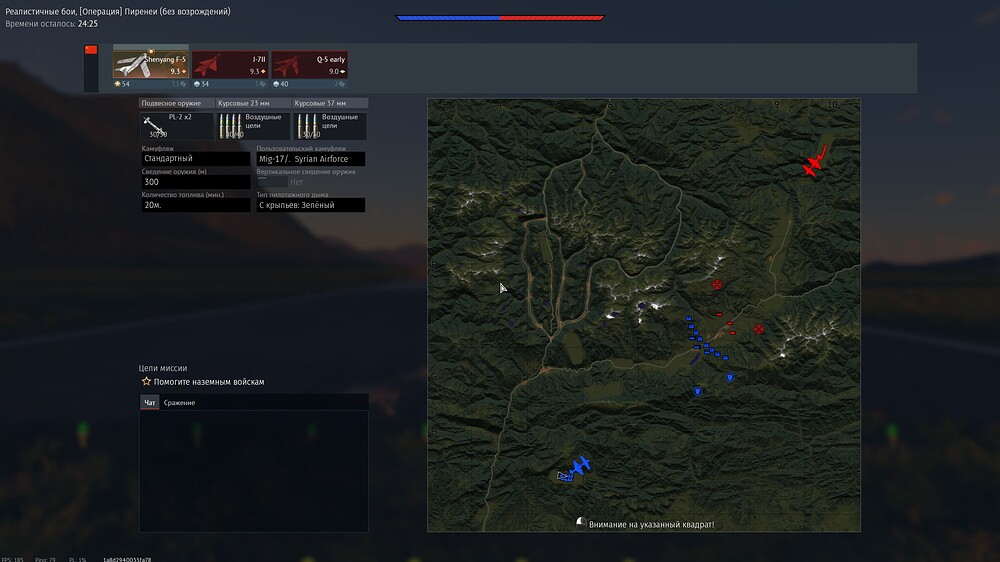The image size is (1000, 562).
Task: Click the 23 mm shell belt icon
Action: (230, 126)
